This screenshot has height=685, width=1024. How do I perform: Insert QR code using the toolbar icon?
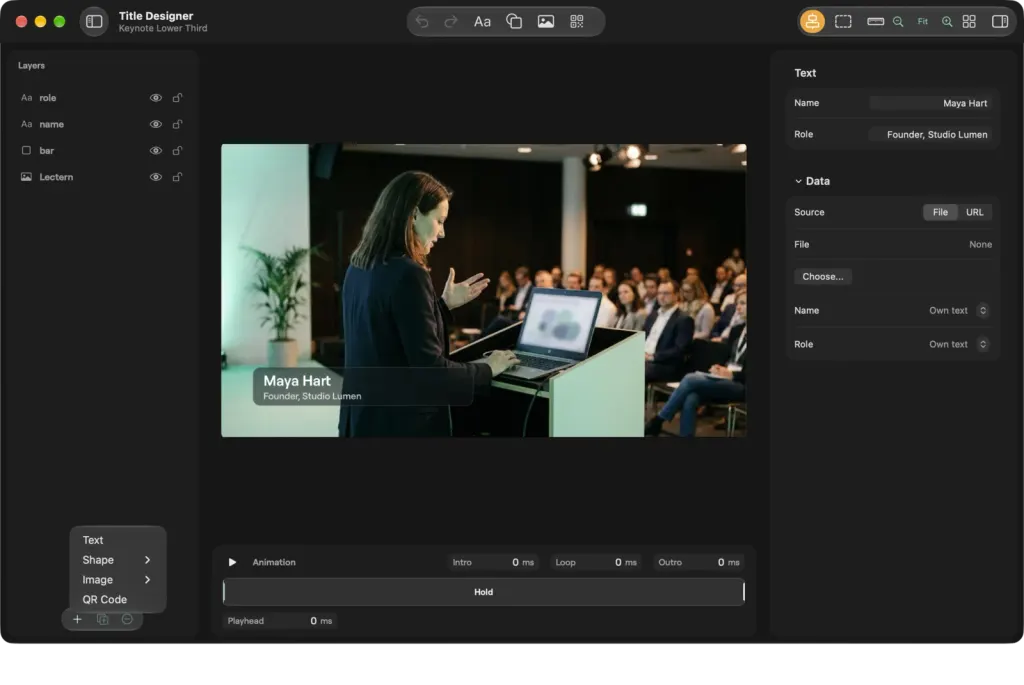577,22
